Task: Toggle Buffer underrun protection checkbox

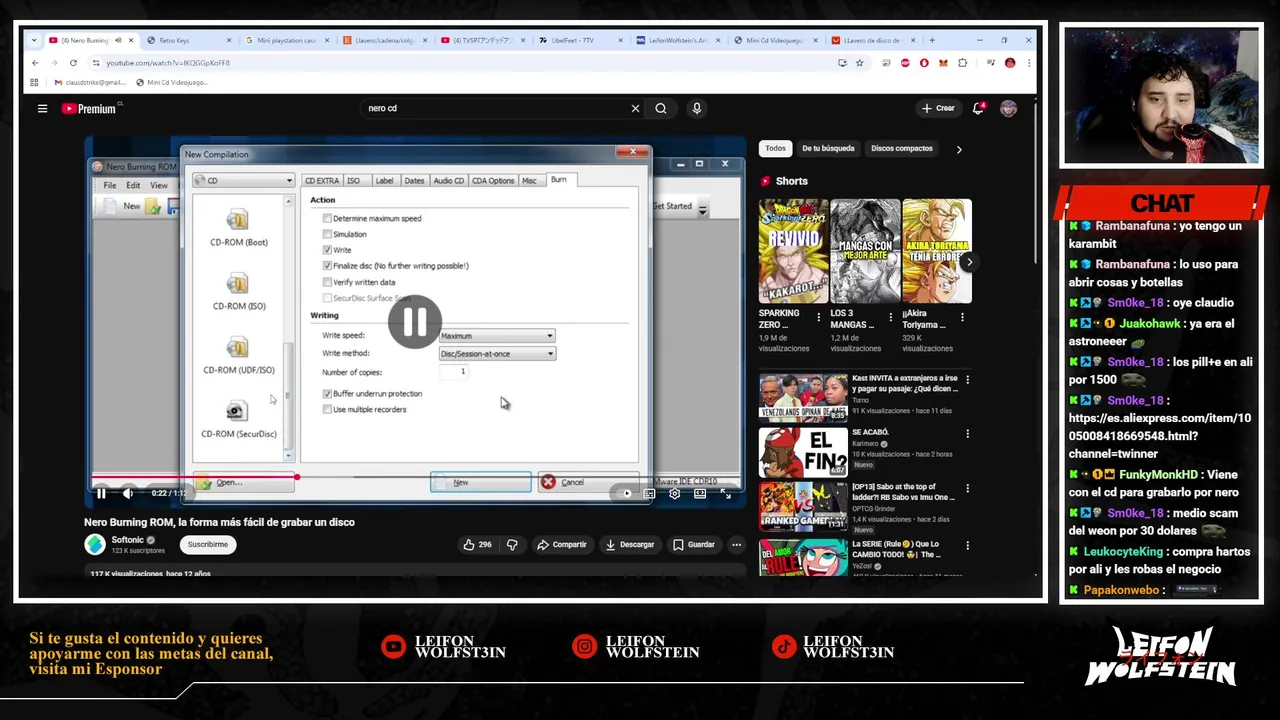Action: coord(327,394)
